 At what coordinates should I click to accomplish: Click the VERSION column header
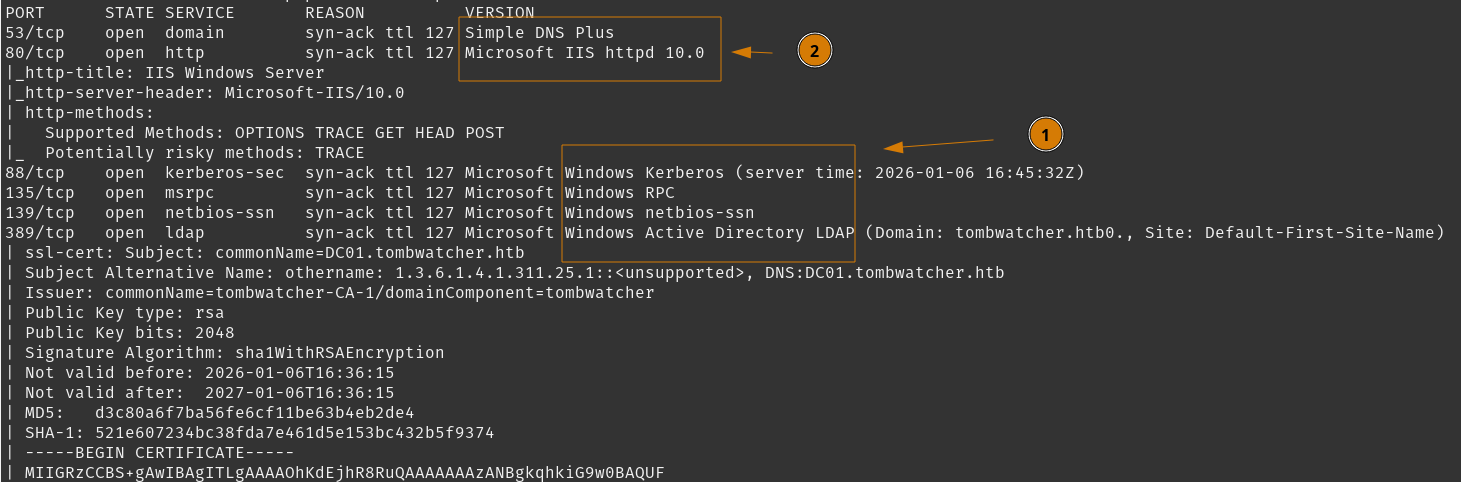[500, 13]
